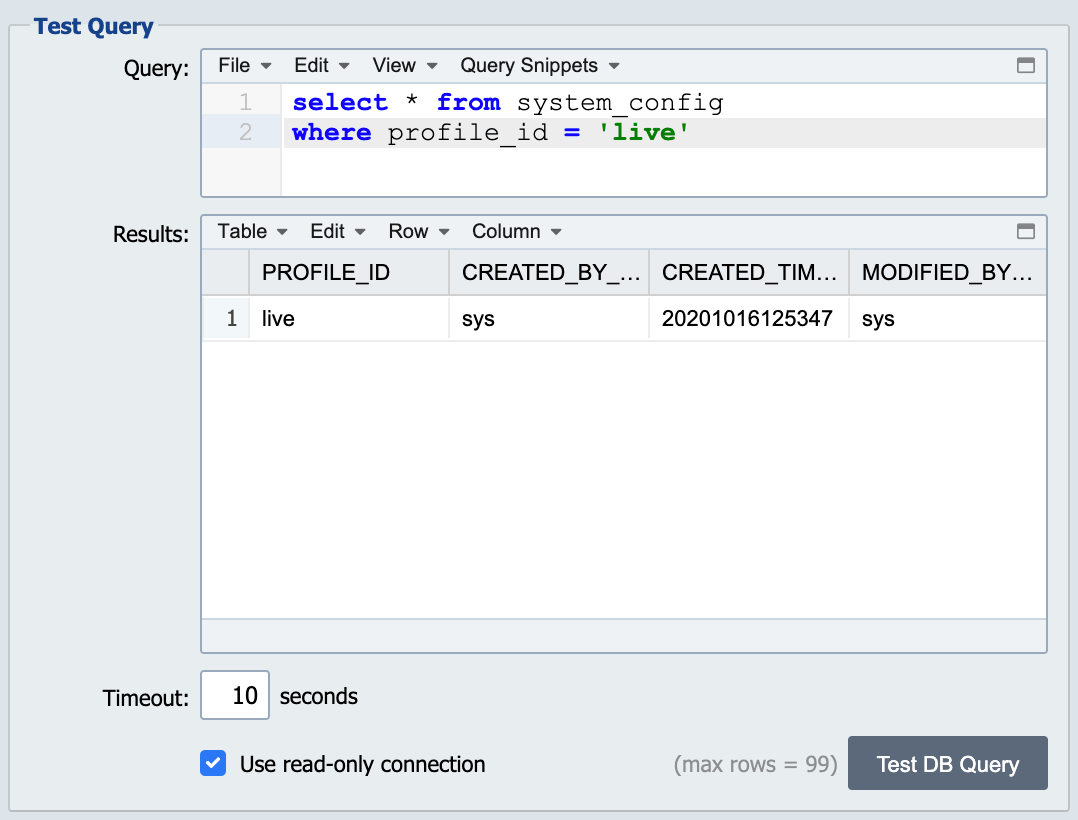1078x820 pixels.
Task: Open the query editor Edit menu
Action: pos(322,65)
